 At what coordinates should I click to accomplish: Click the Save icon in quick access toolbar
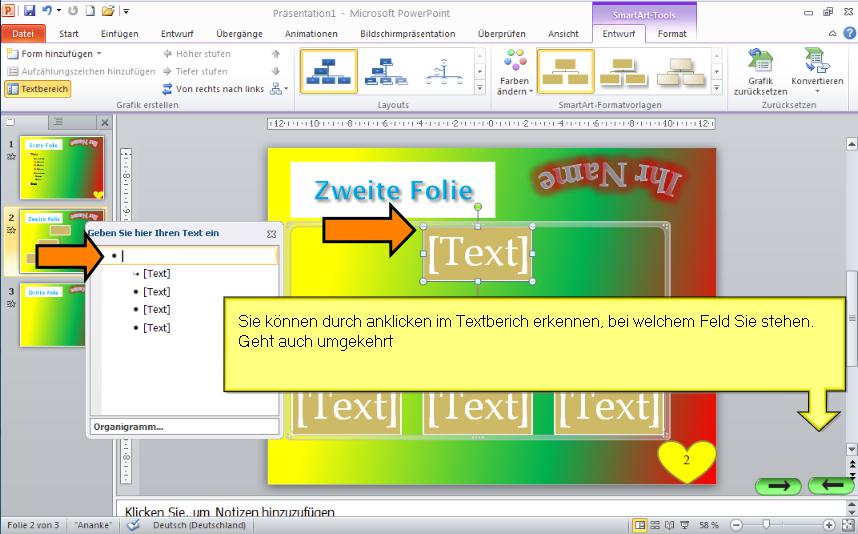pyautogui.click(x=29, y=11)
